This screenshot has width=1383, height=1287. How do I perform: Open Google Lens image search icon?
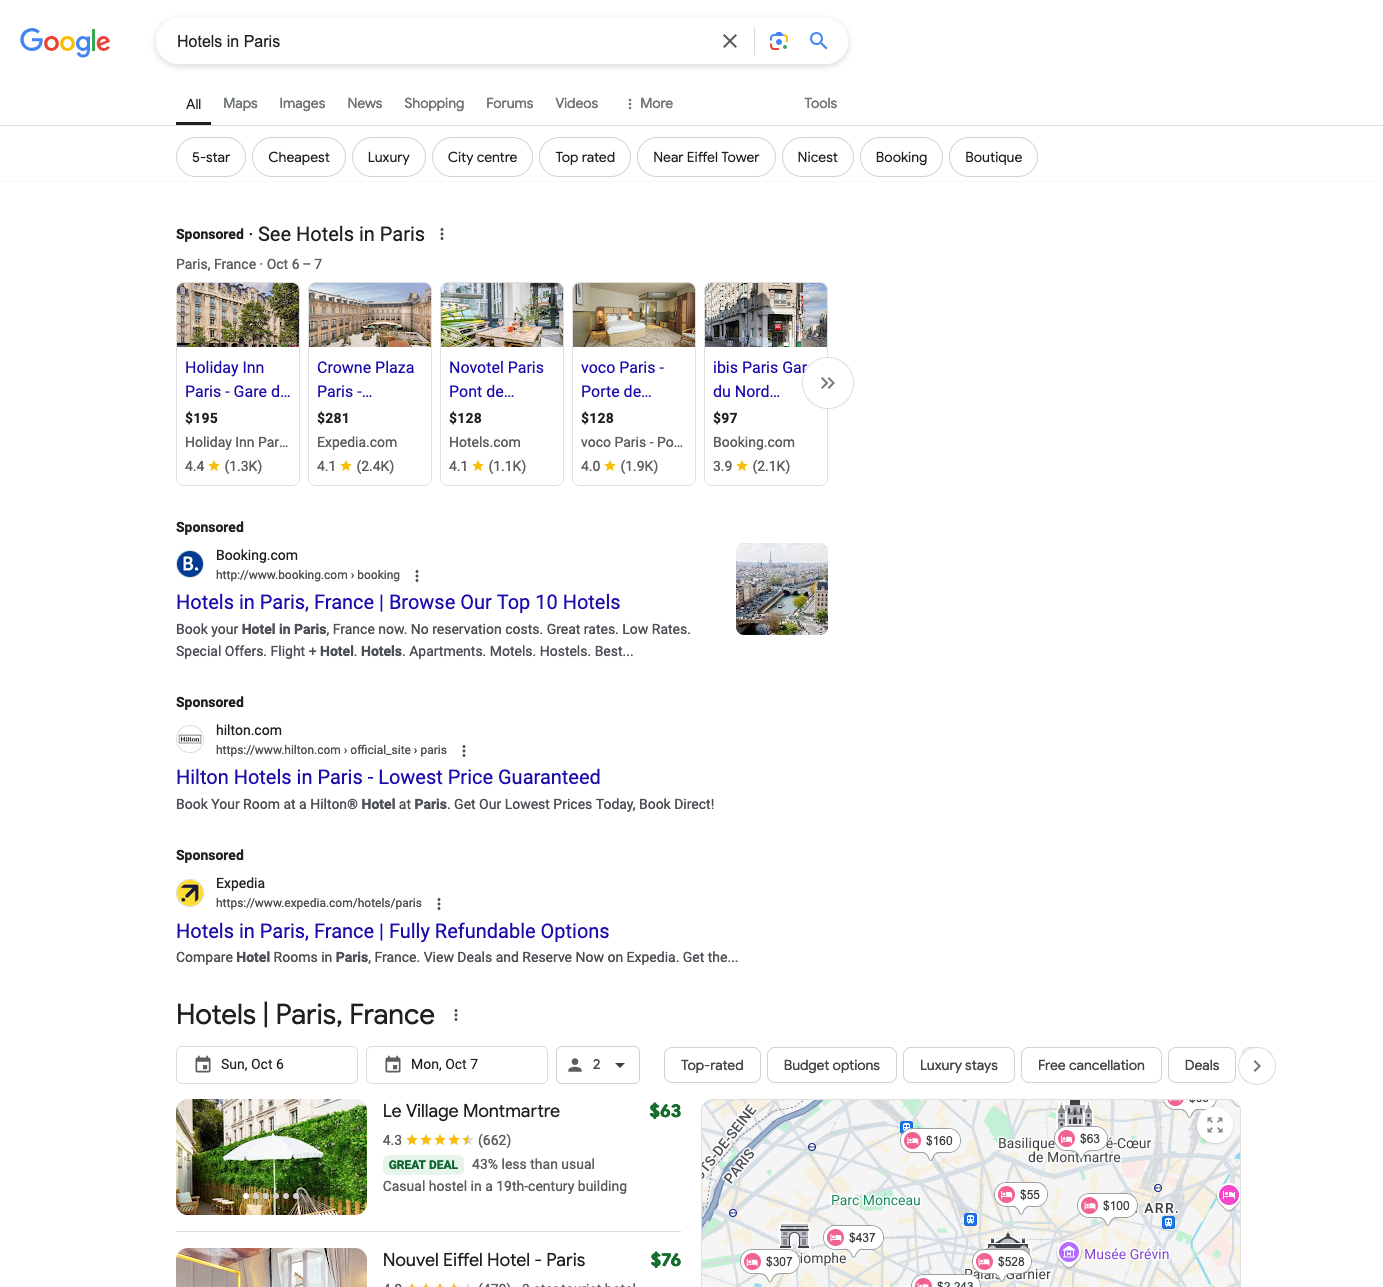(x=779, y=41)
